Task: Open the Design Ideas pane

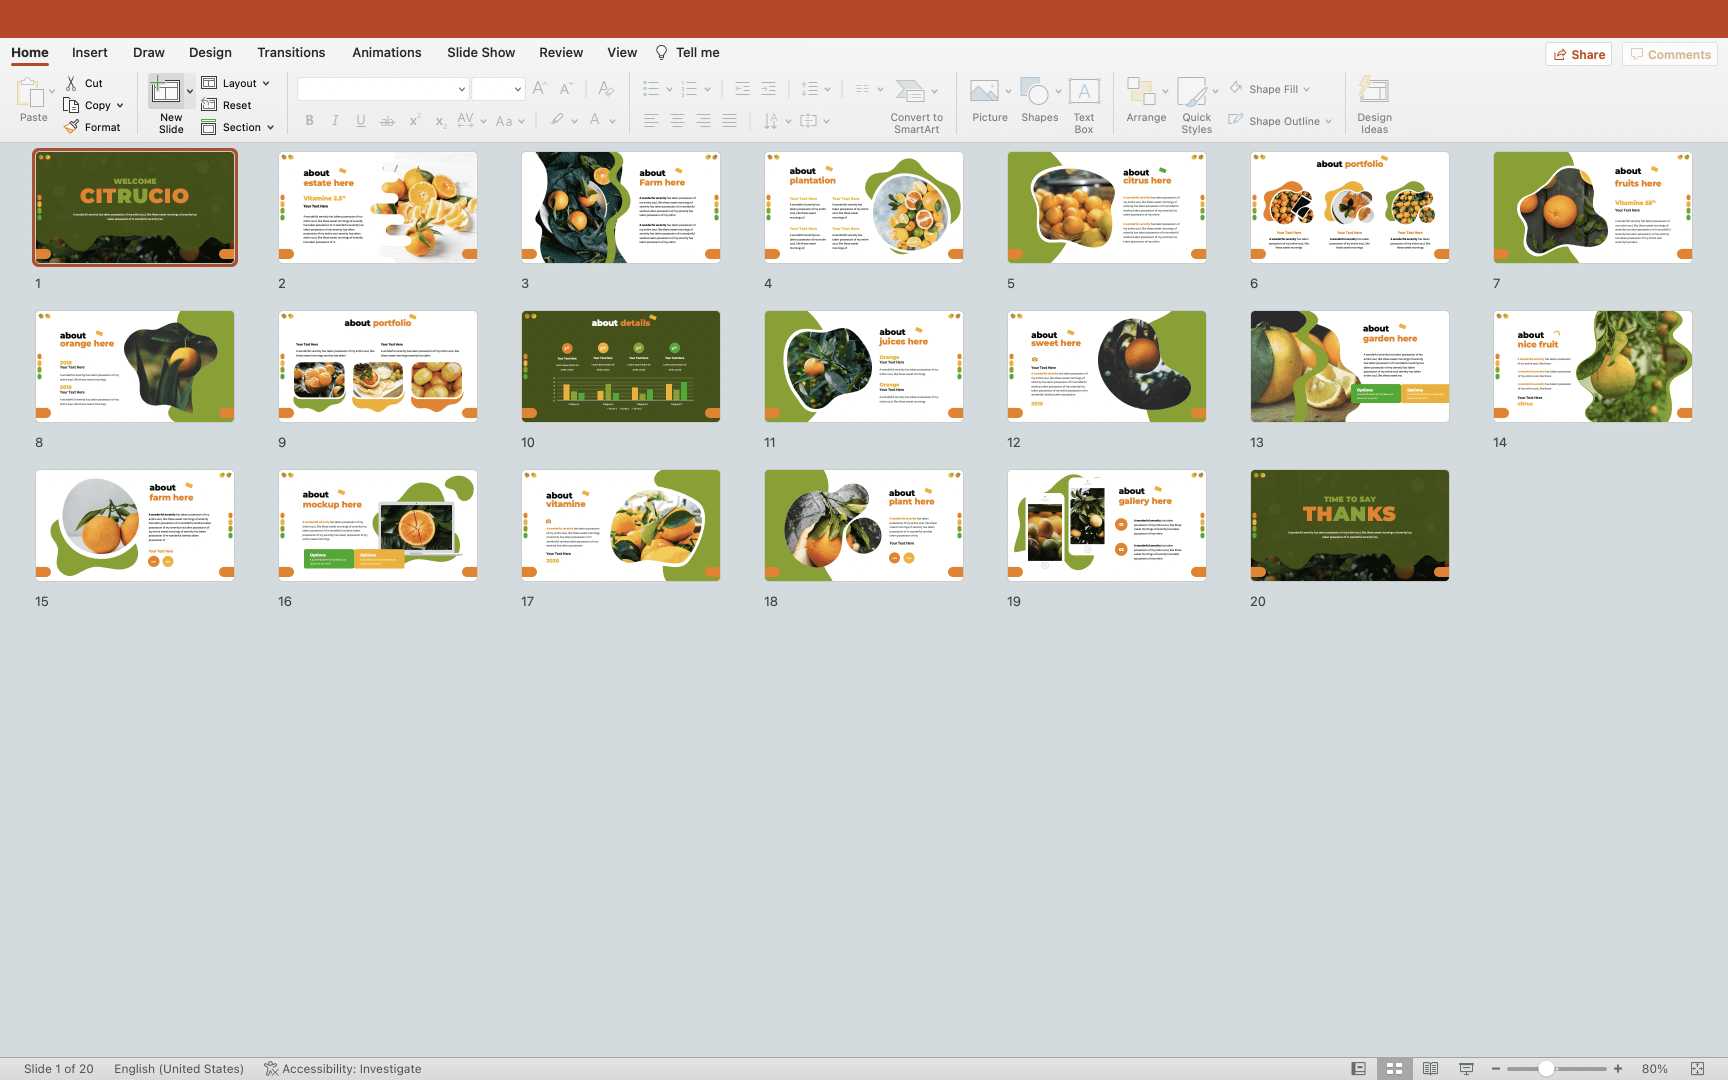Action: tap(1374, 92)
